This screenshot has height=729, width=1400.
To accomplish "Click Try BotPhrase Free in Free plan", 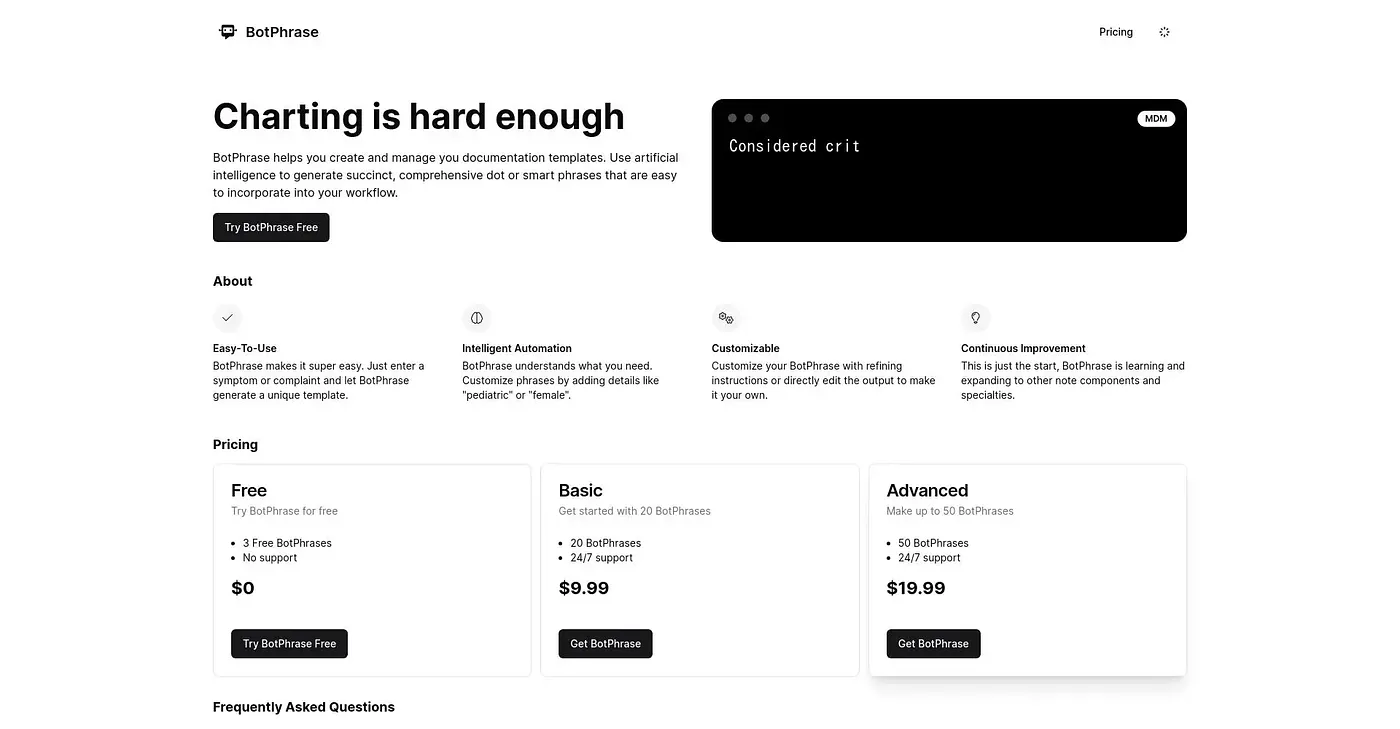I will (x=289, y=644).
